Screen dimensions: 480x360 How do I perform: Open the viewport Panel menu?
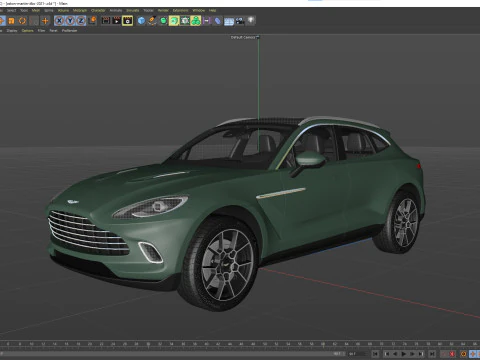(53, 30)
